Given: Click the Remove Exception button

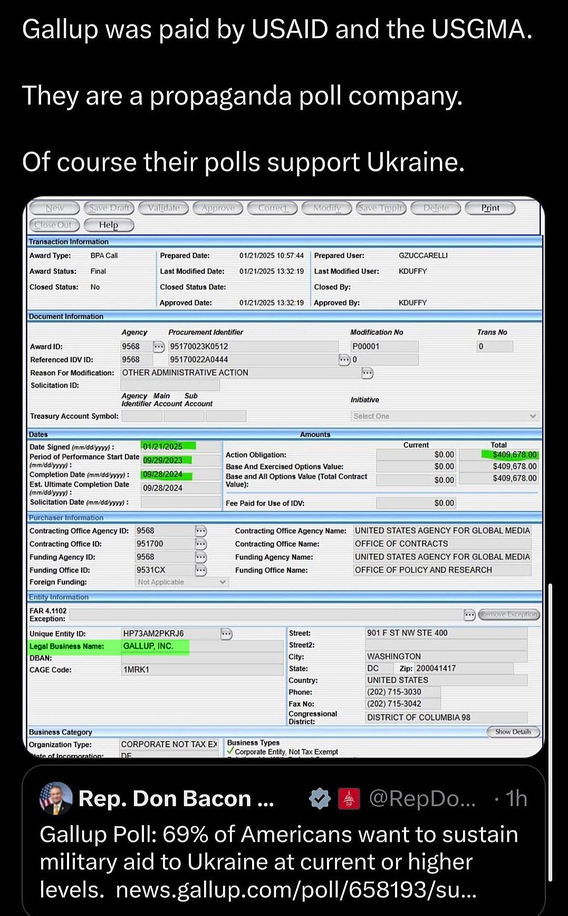Looking at the screenshot, I should (509, 615).
